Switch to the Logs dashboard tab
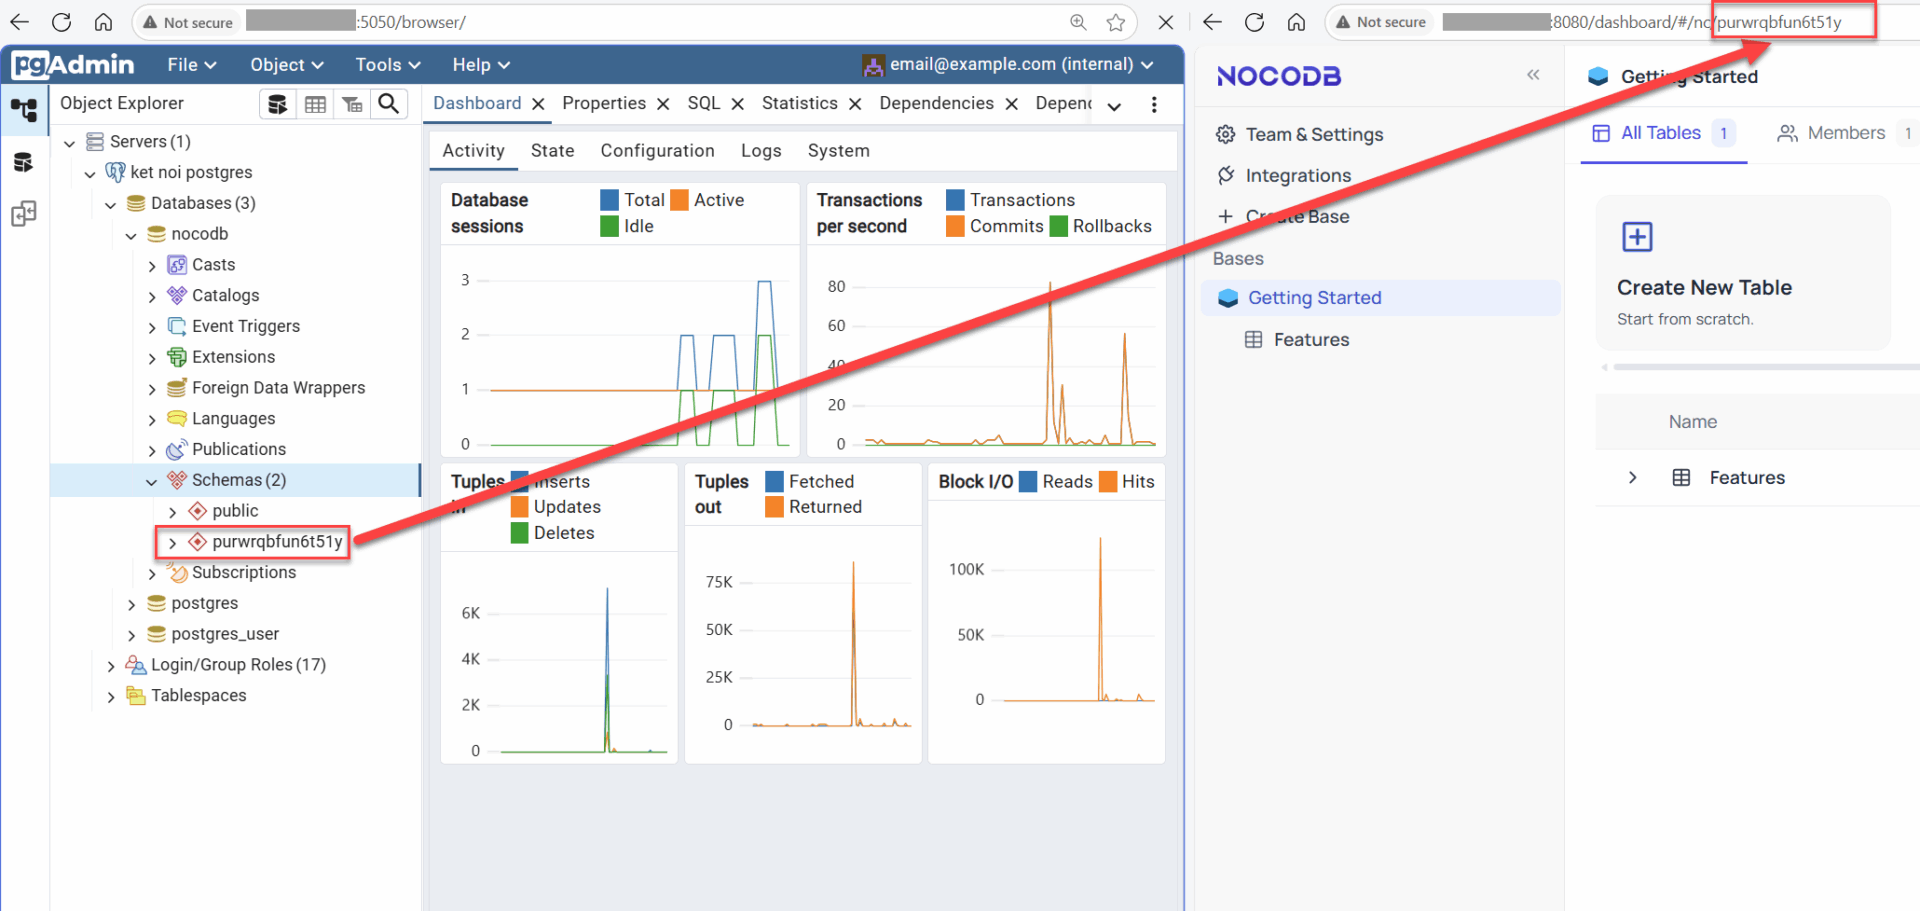 pos(761,151)
